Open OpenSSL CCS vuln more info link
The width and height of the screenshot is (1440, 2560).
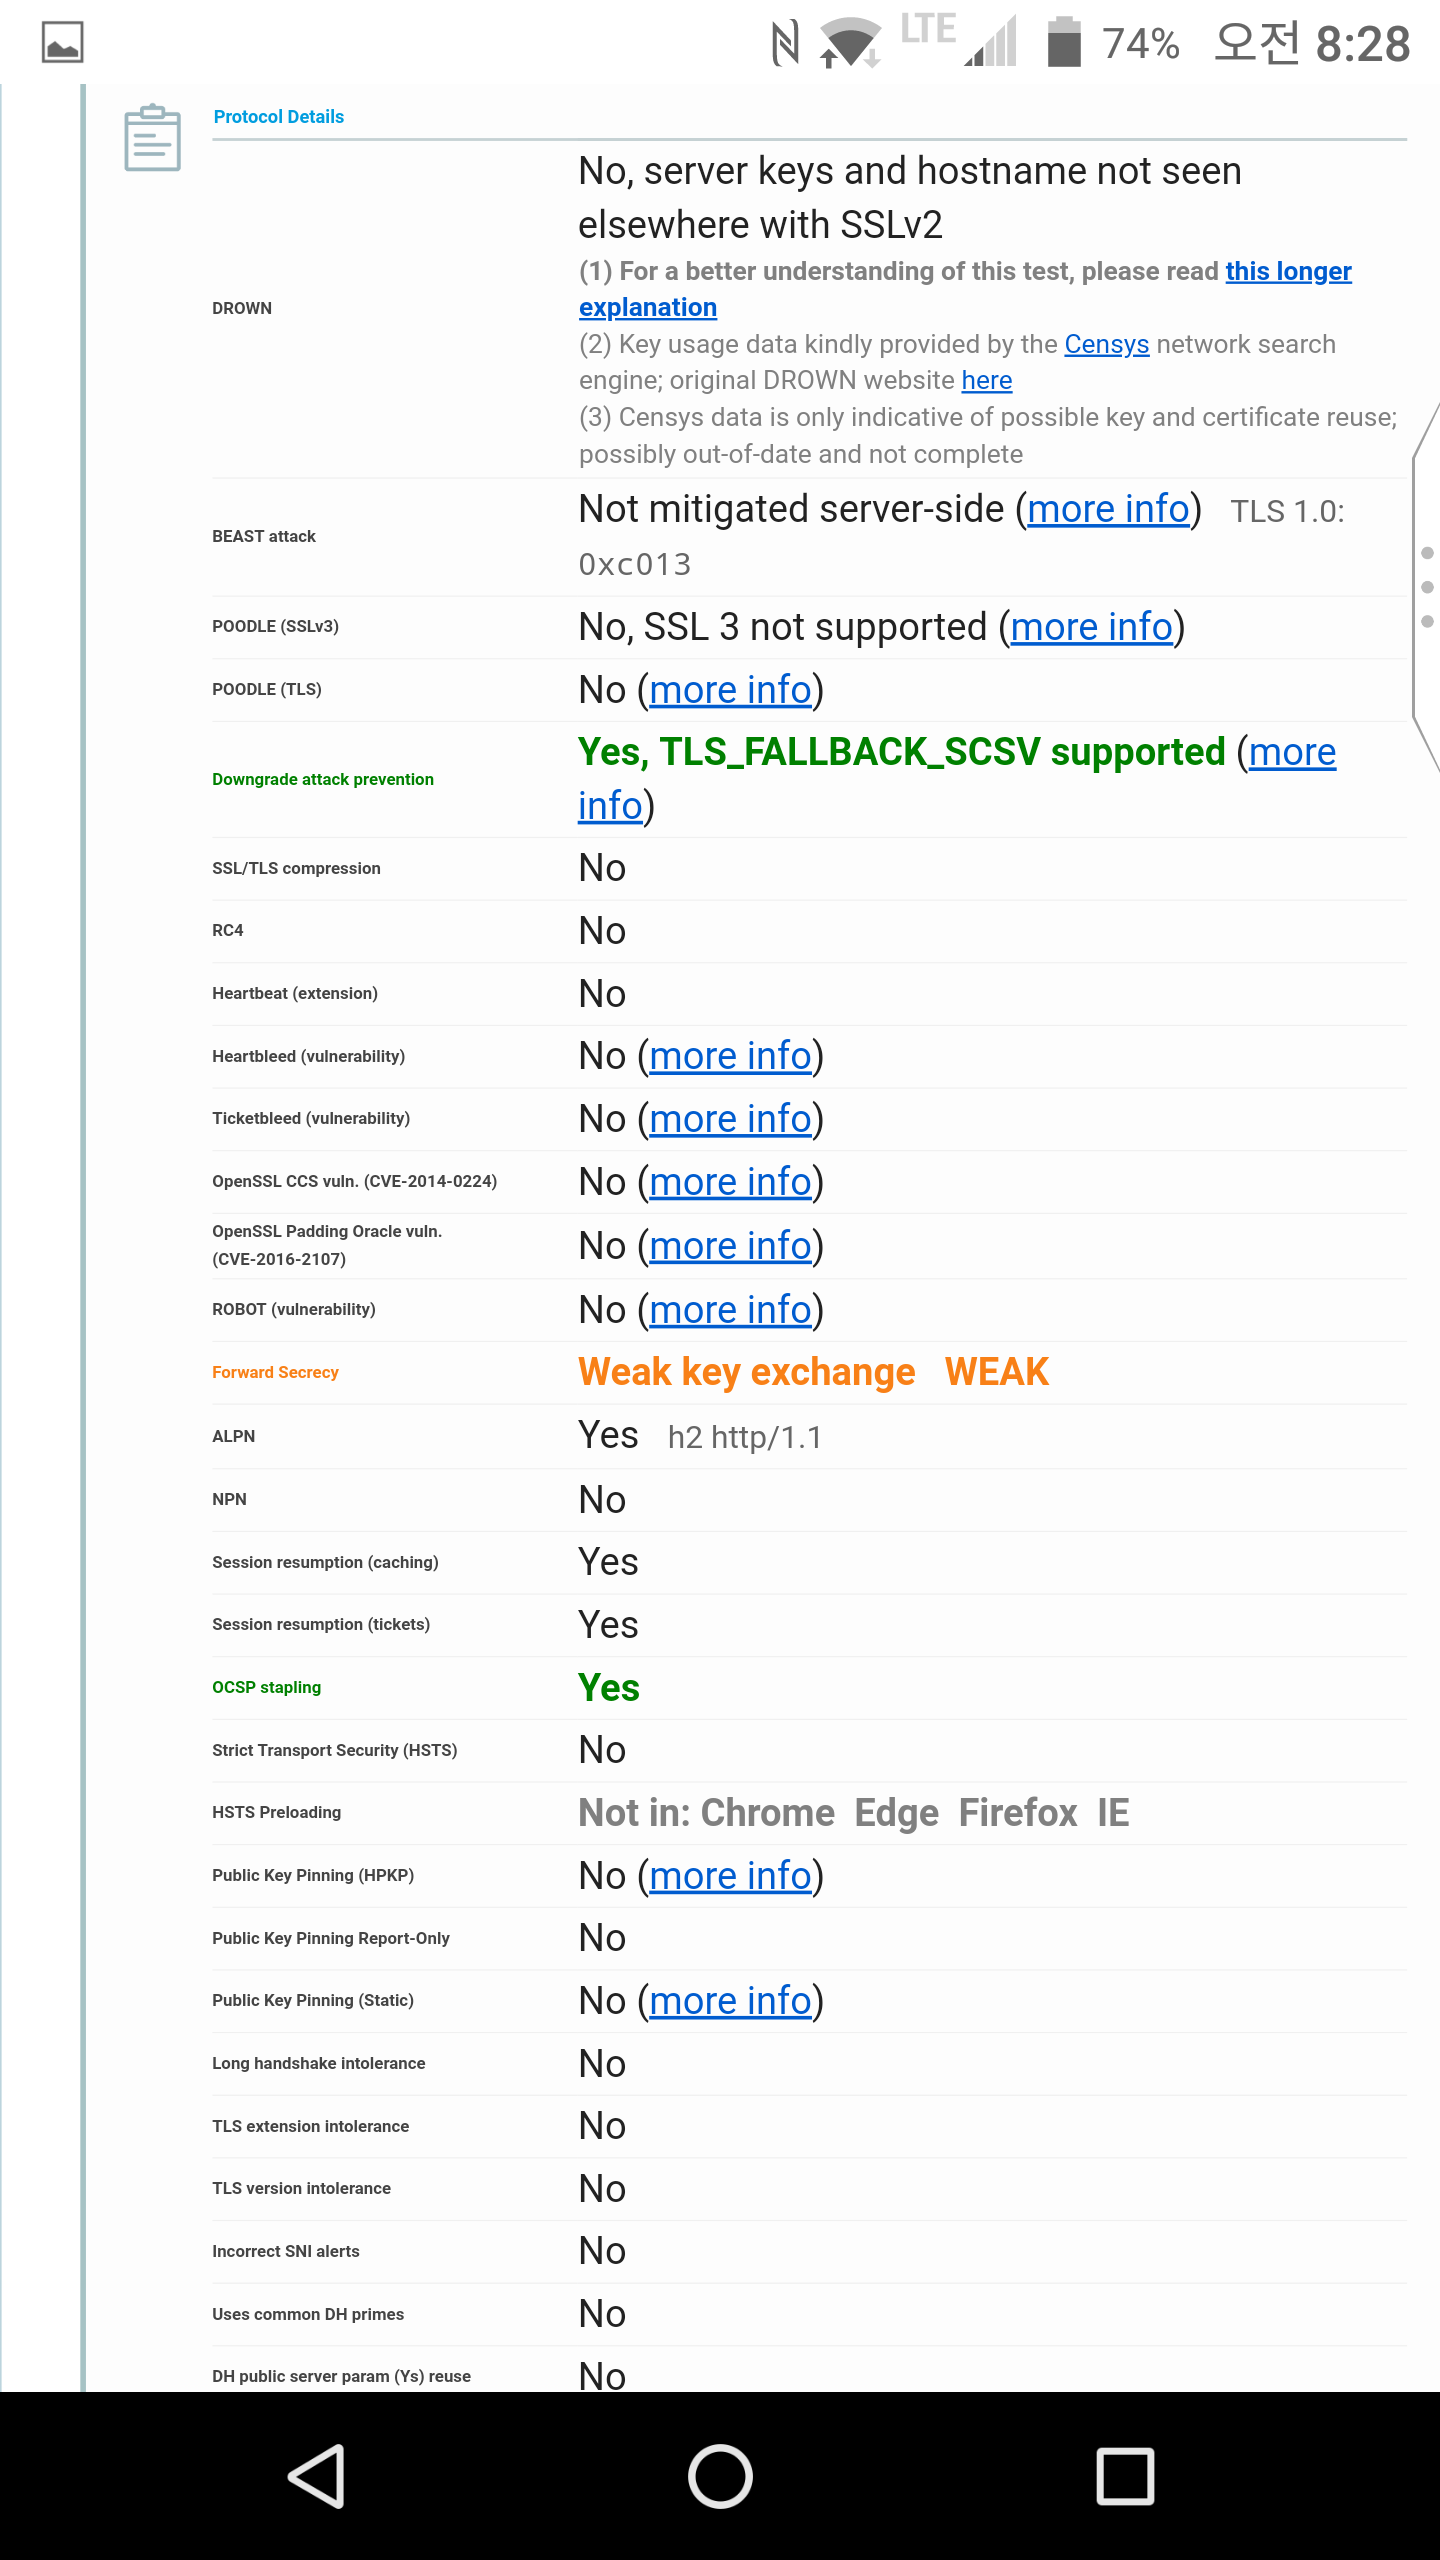click(730, 1182)
